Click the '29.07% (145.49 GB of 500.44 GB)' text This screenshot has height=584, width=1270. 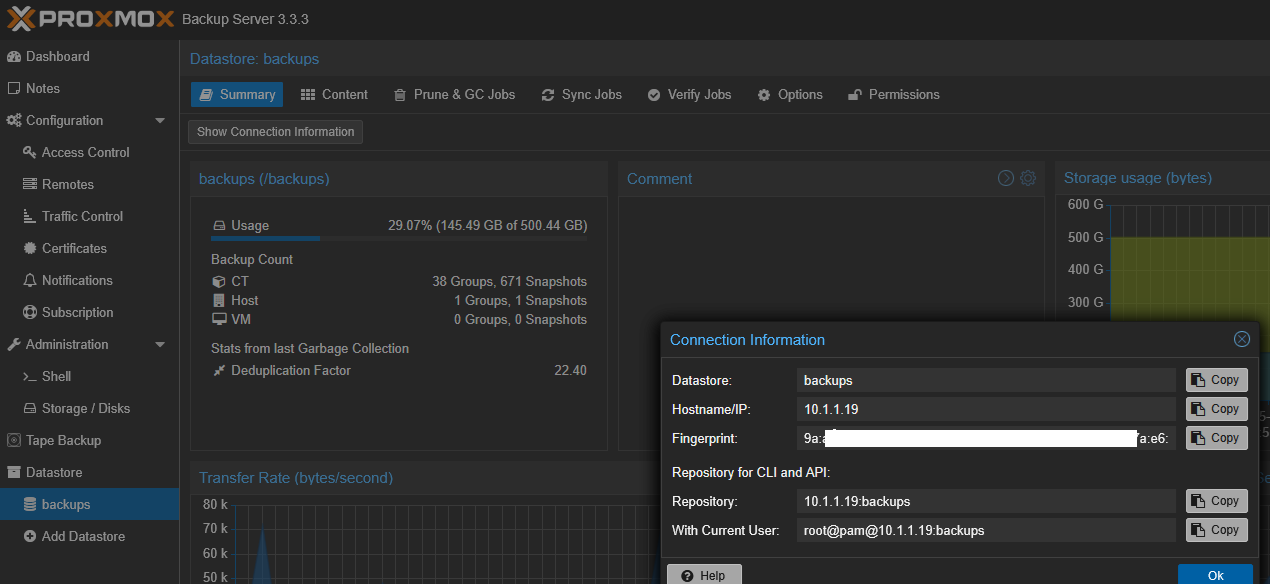tap(487, 225)
